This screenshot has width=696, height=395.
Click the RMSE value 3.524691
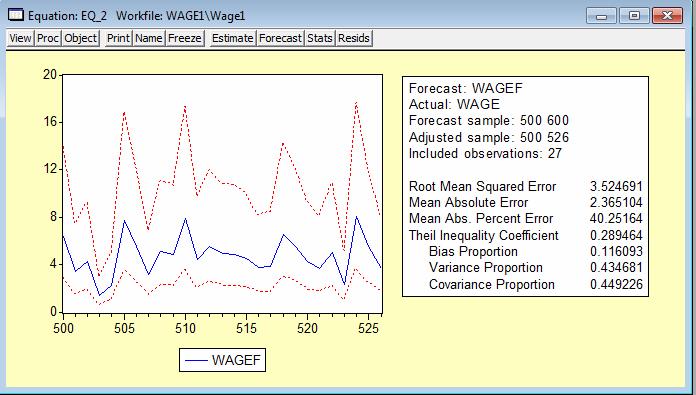point(616,186)
